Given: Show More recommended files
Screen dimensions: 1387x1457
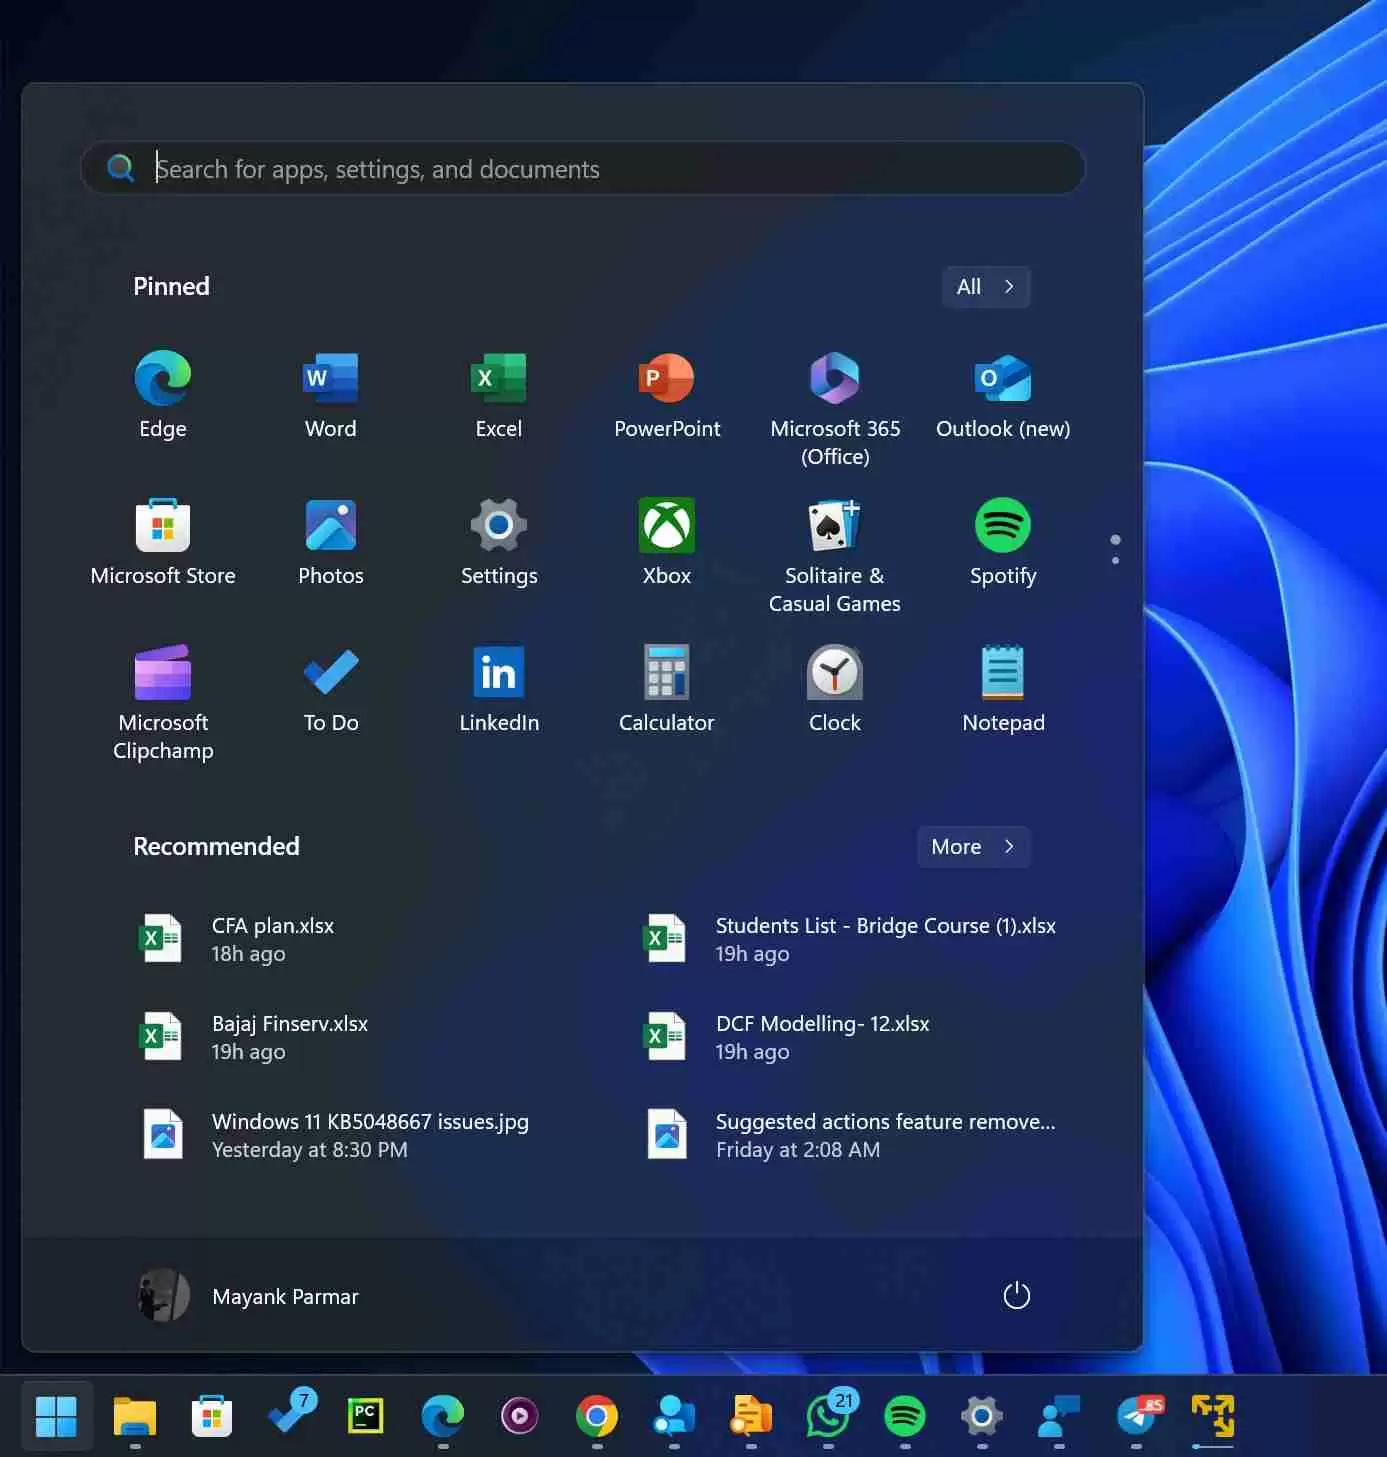Looking at the screenshot, I should 971,846.
